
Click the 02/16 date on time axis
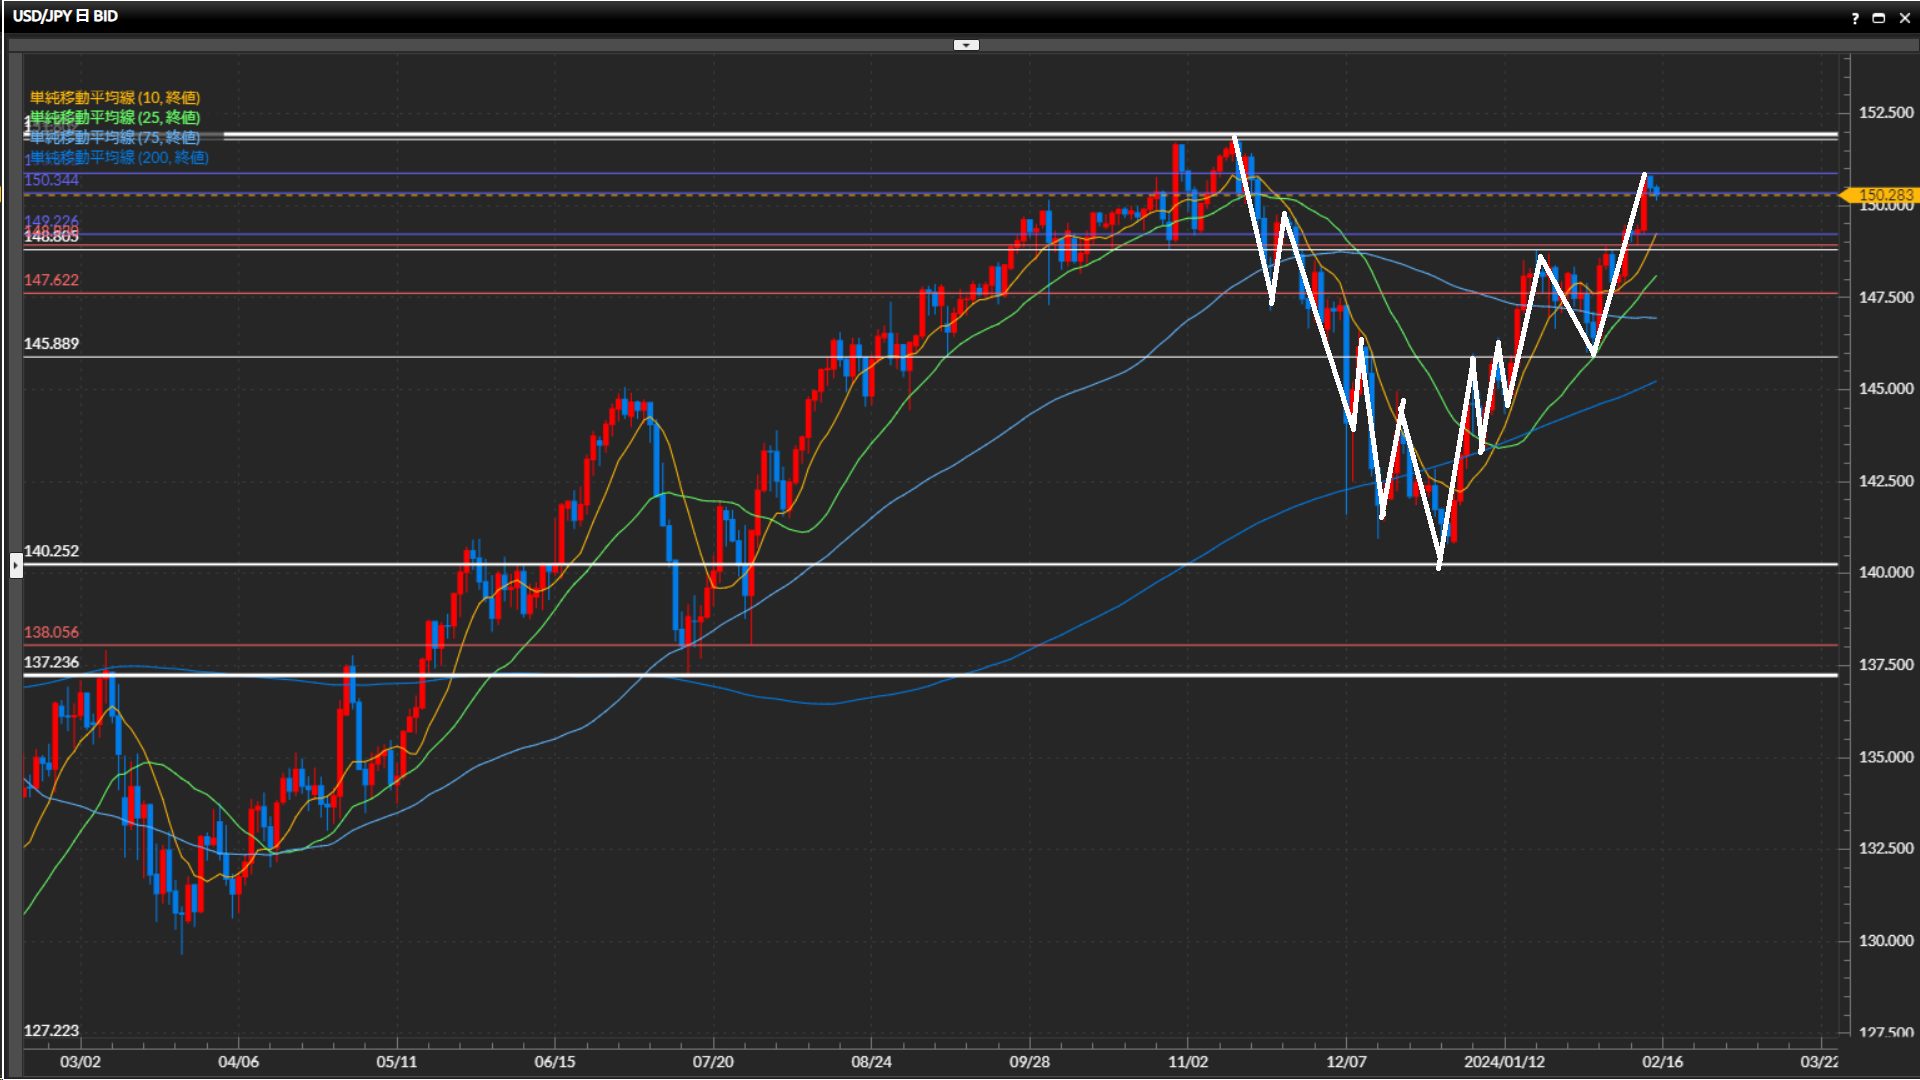coord(1662,1061)
